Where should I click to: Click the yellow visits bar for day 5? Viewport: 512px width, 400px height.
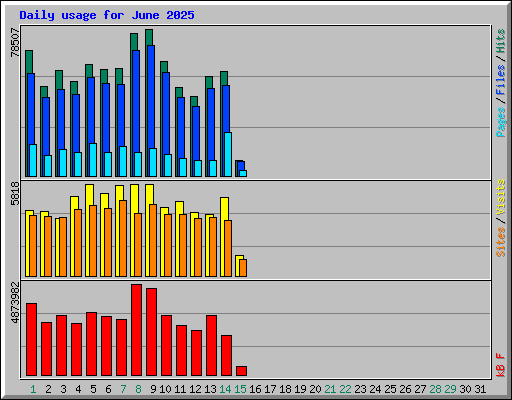pos(90,195)
